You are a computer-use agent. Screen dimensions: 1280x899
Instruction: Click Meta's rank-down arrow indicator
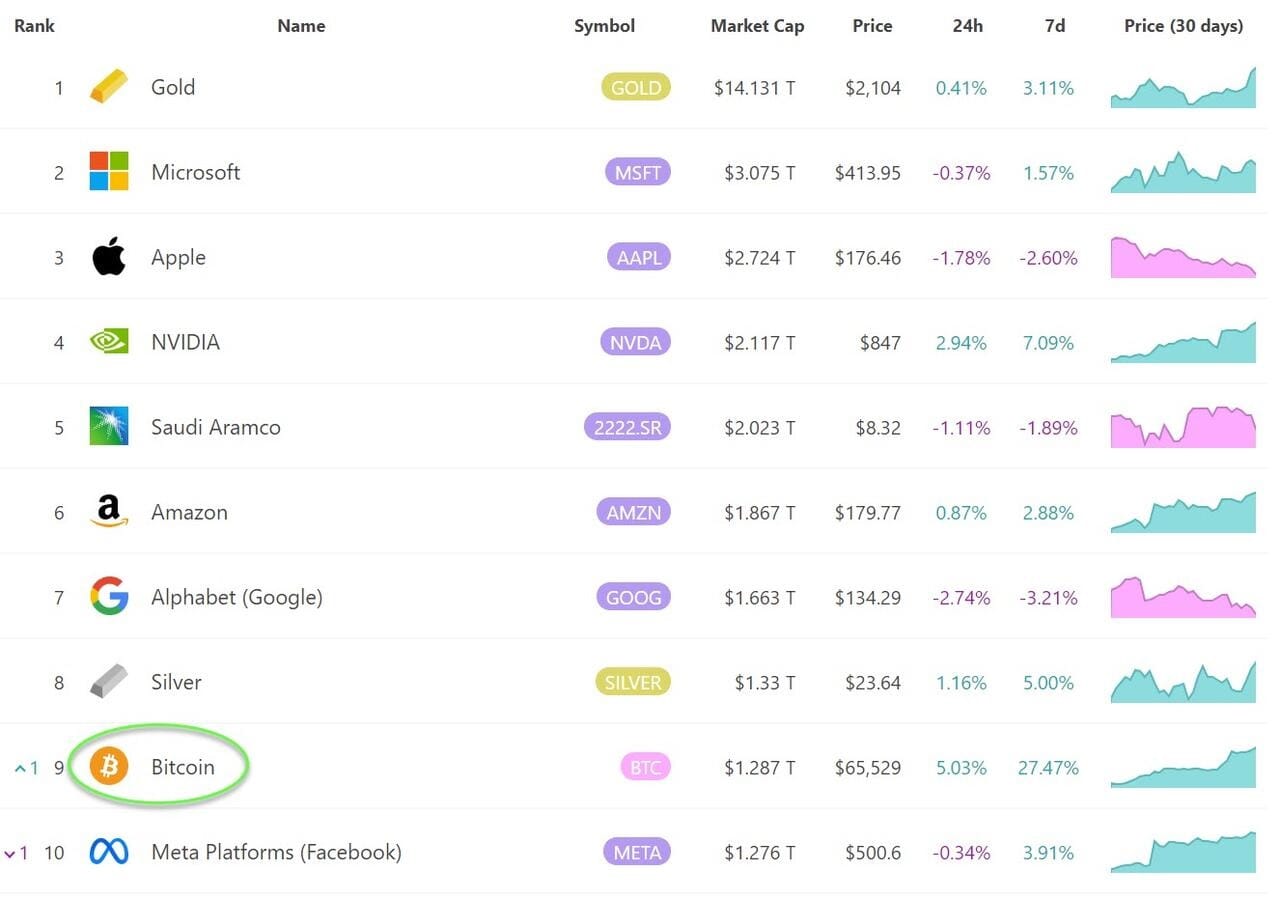16,853
